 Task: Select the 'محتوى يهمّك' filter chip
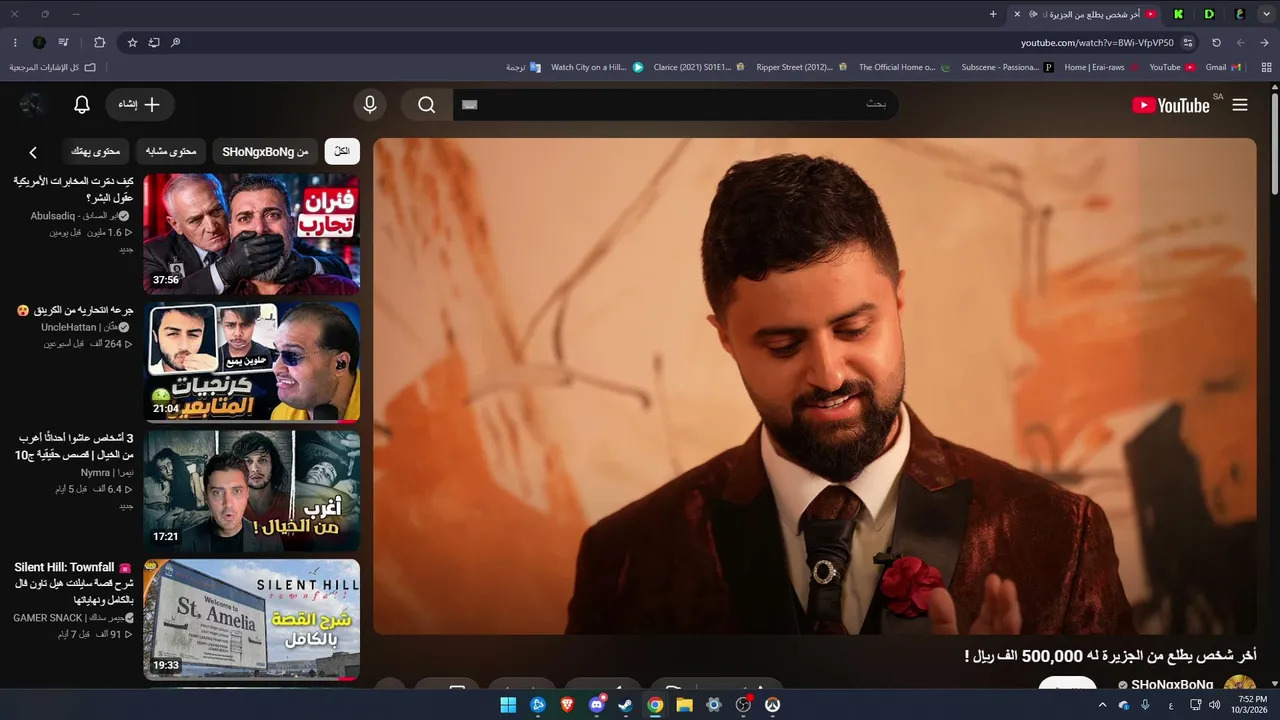point(95,152)
